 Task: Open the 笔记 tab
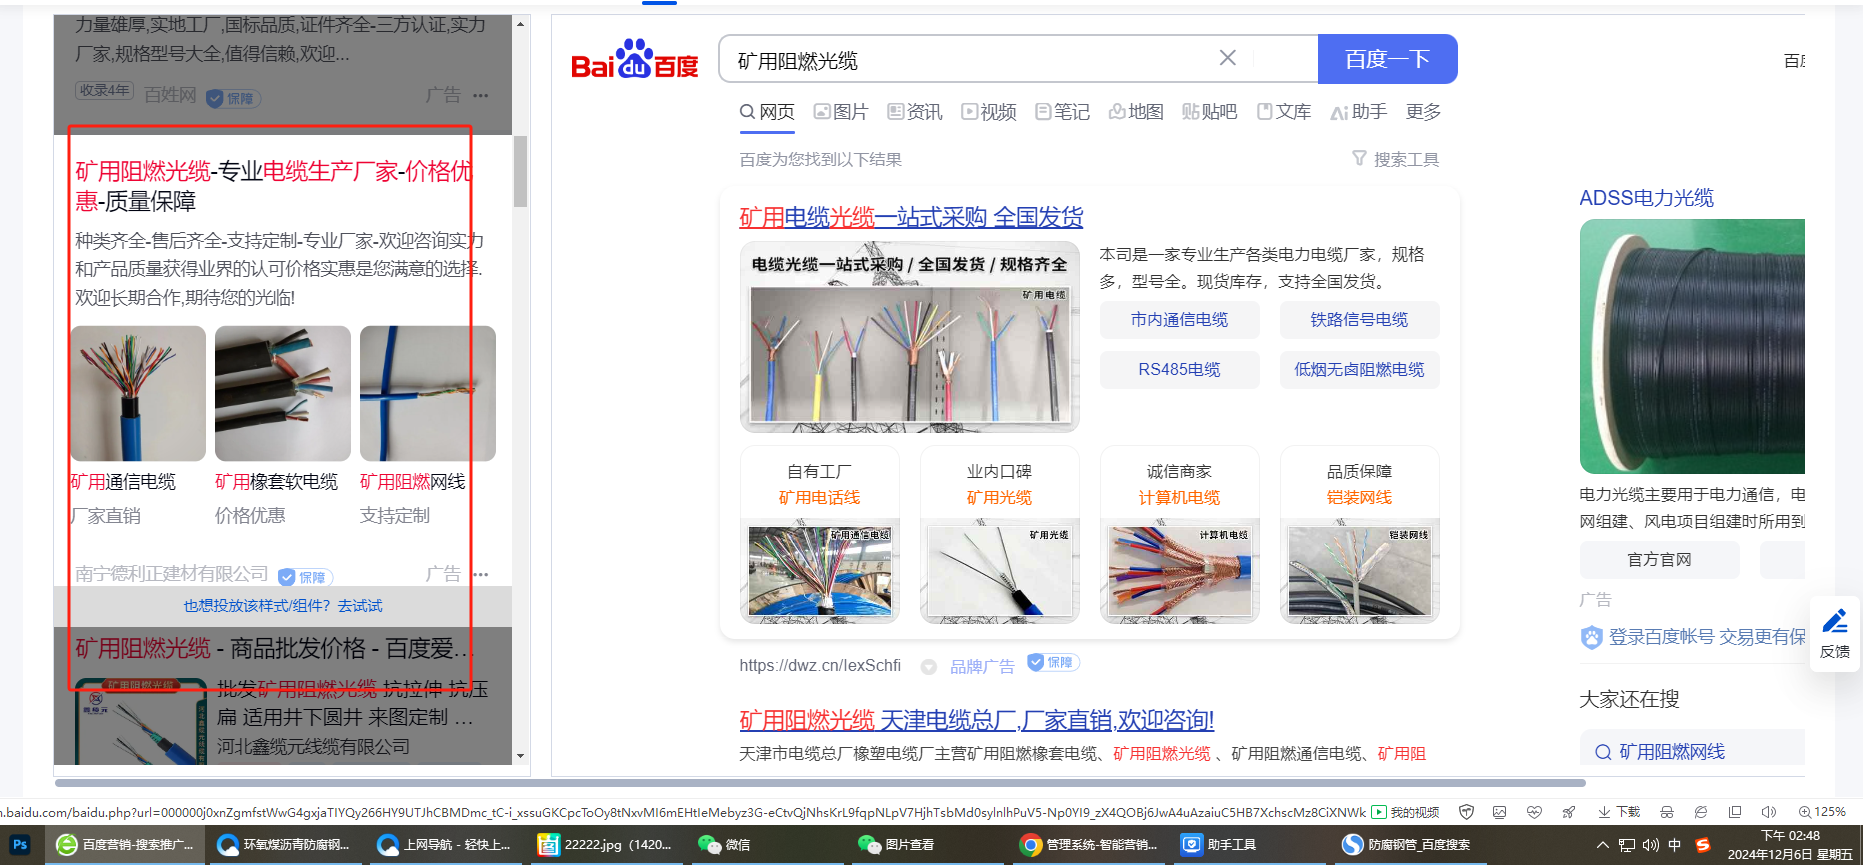point(1063,112)
